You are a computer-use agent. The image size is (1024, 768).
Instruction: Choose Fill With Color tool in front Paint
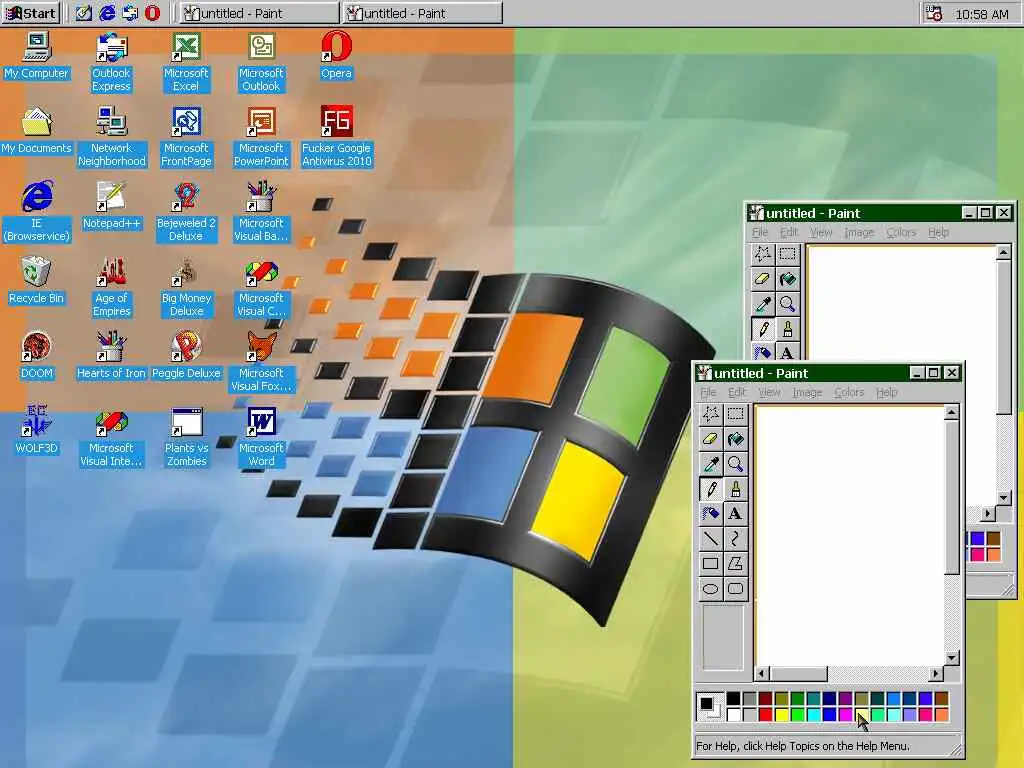pos(735,439)
